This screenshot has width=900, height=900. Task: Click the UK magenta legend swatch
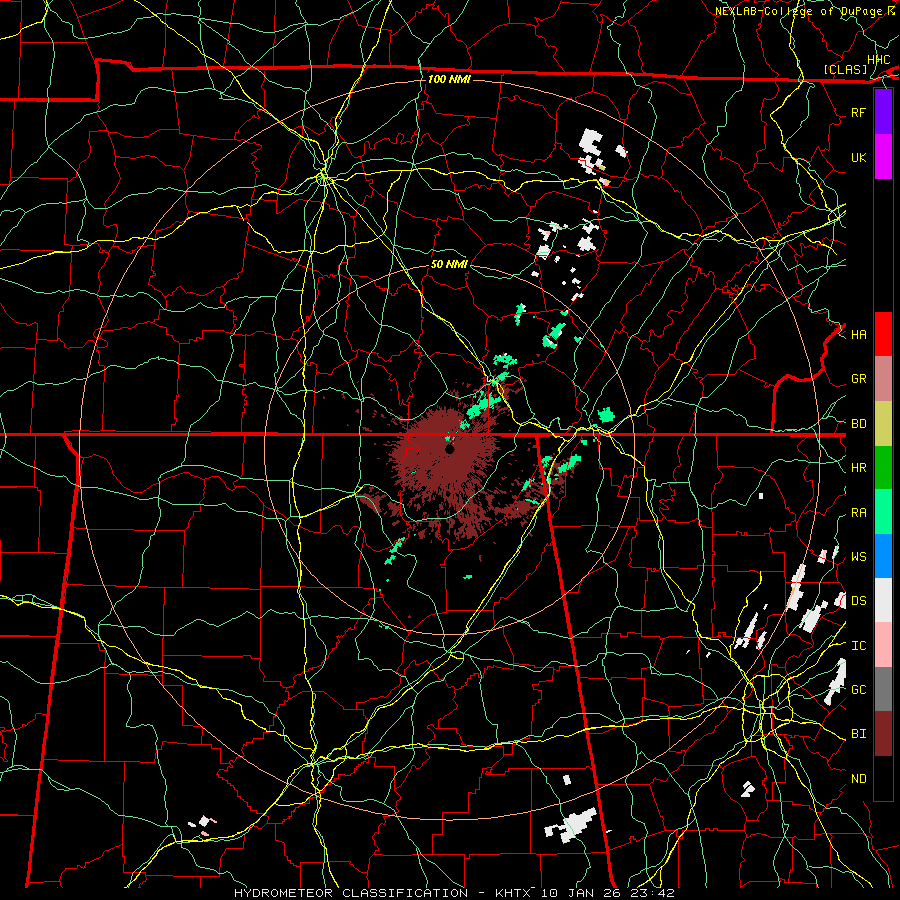pyautogui.click(x=883, y=157)
